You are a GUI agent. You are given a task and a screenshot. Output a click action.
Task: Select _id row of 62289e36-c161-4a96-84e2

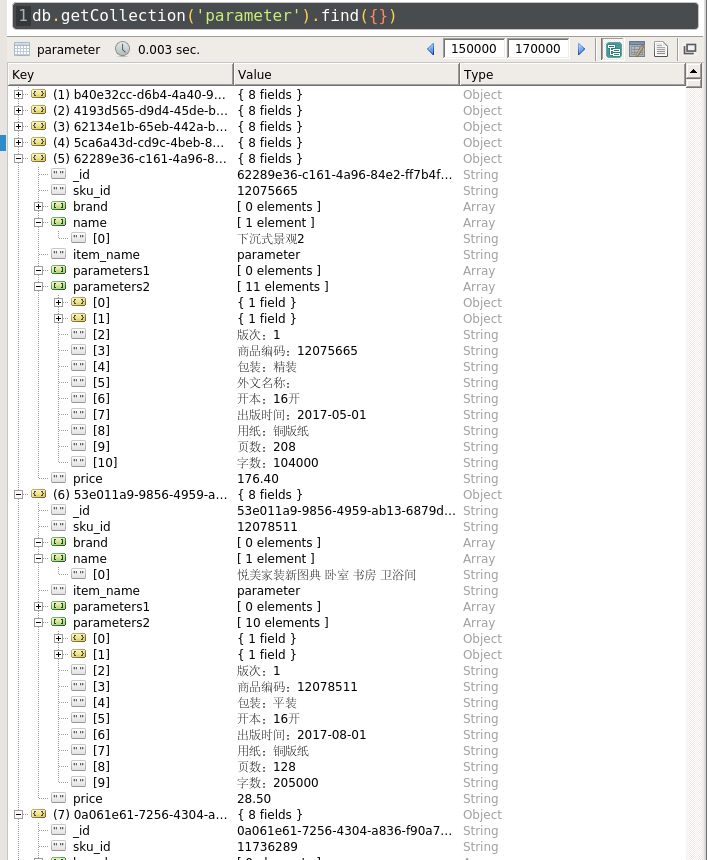pos(347,174)
